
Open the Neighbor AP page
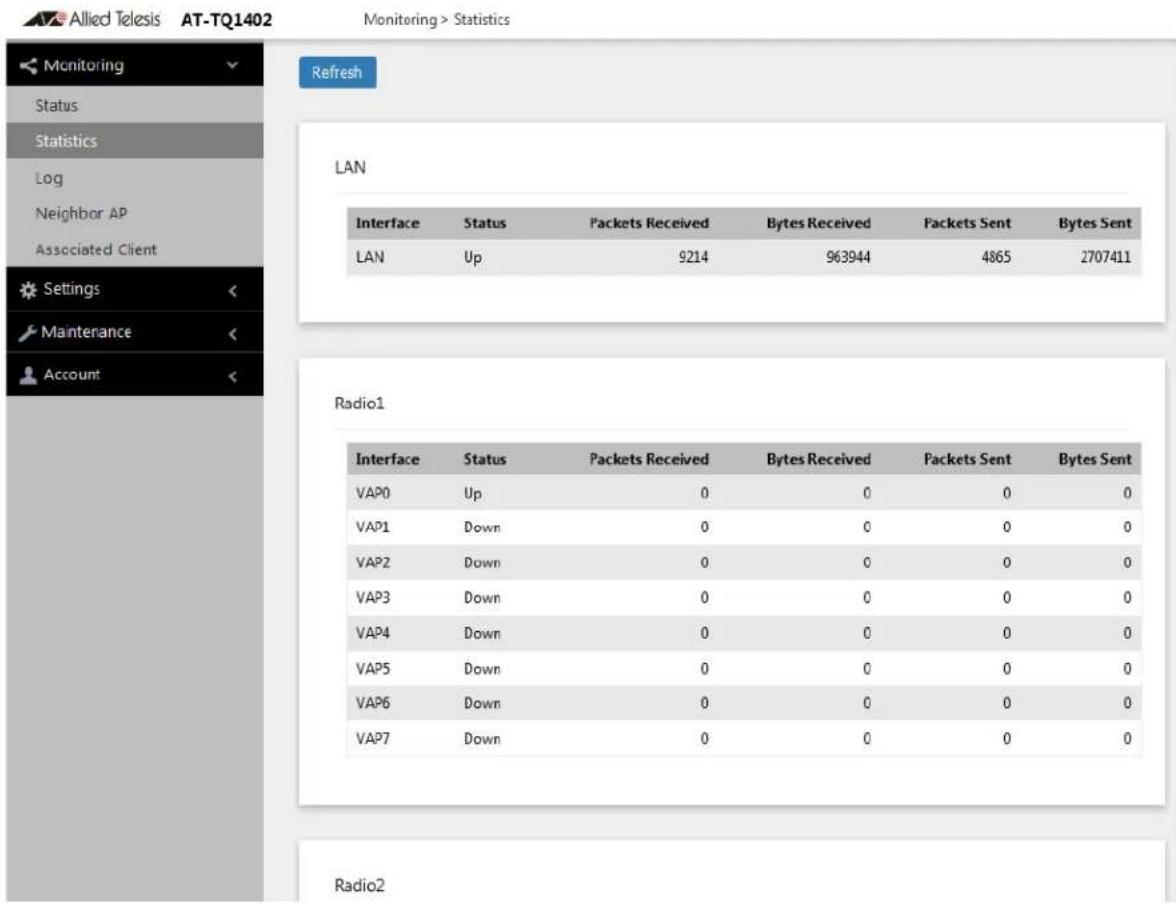[x=135, y=213]
